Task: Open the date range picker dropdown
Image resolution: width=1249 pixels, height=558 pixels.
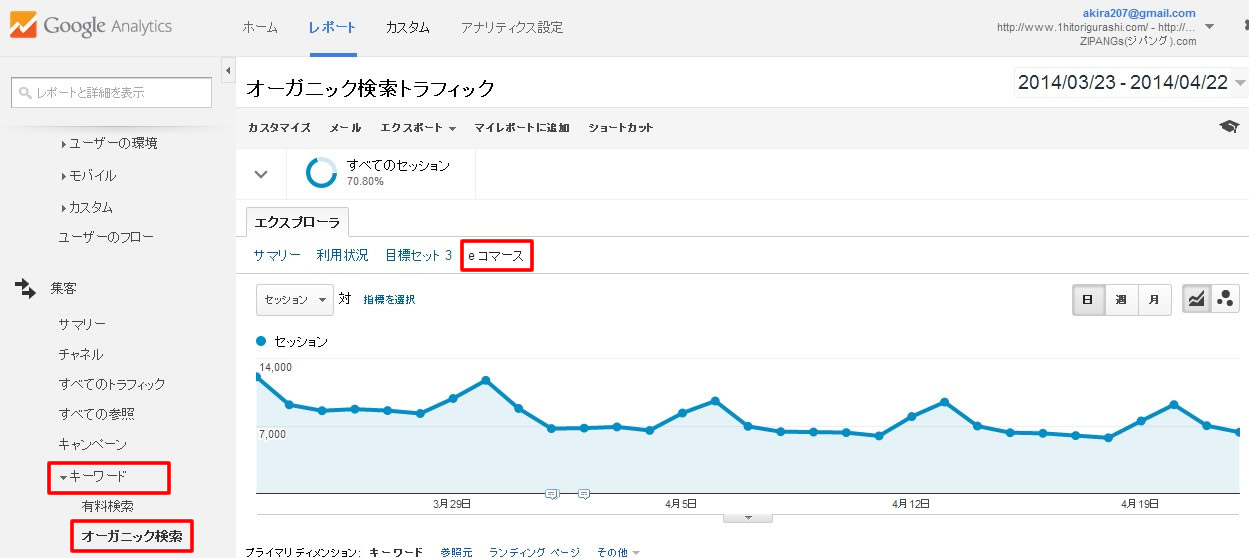Action: [x=1130, y=83]
